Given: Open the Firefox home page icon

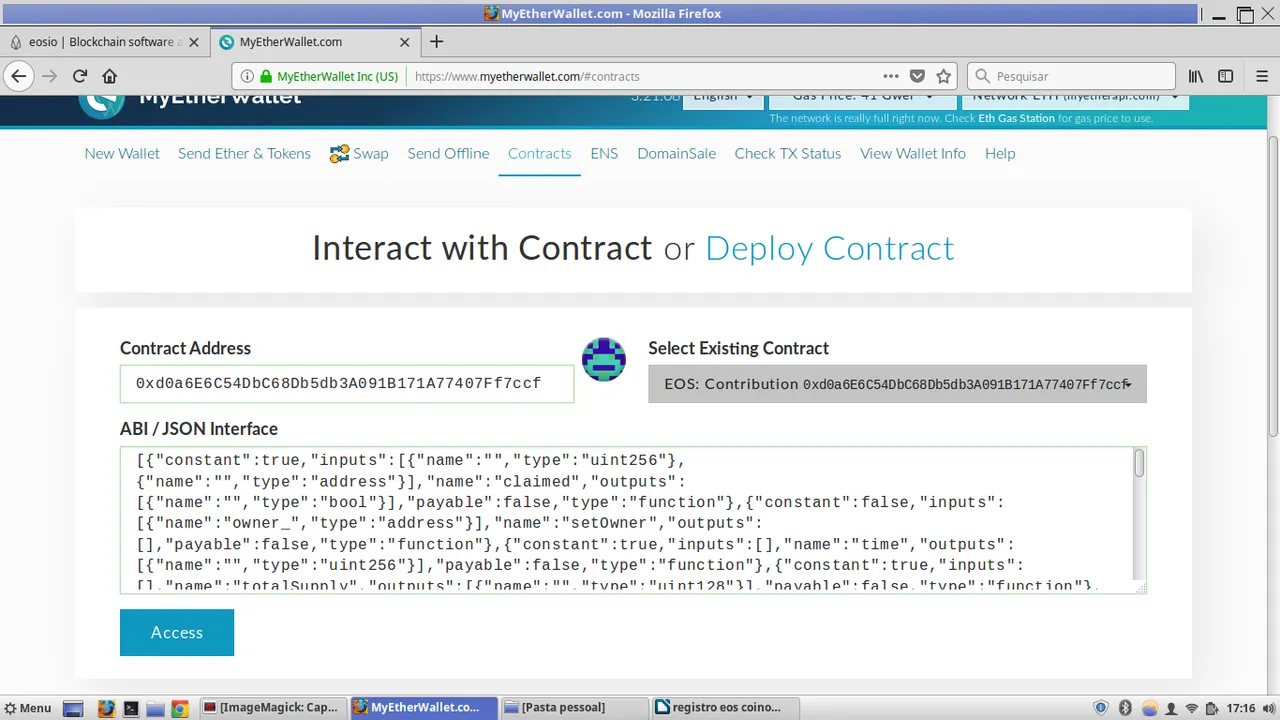Looking at the screenshot, I should [110, 76].
